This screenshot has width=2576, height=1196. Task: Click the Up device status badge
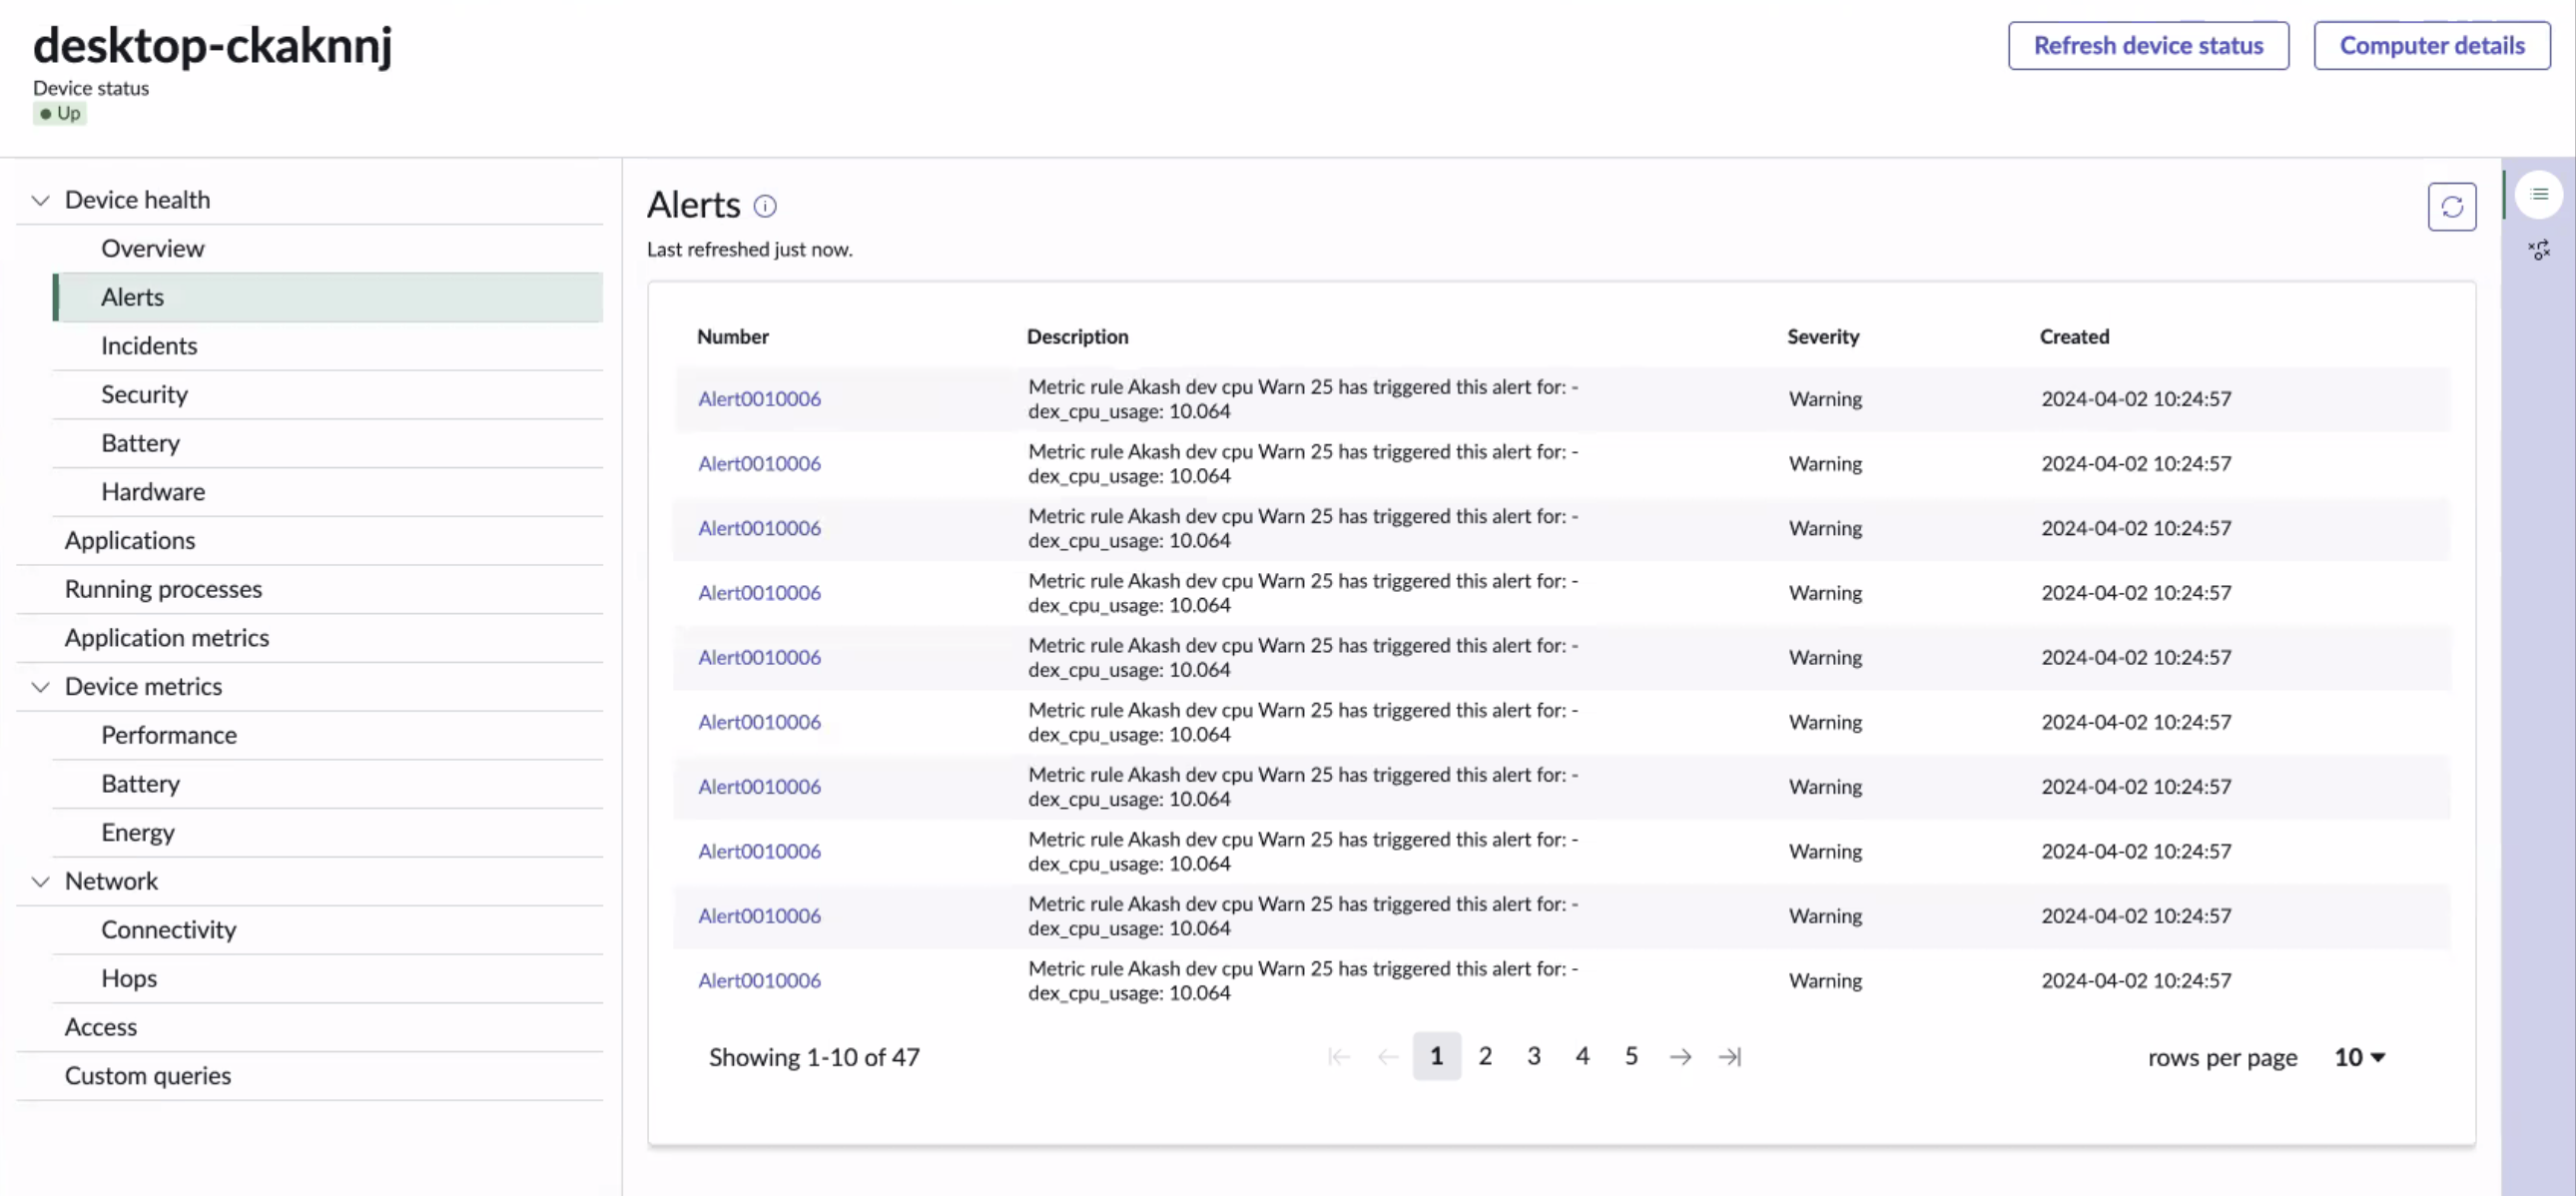60,114
